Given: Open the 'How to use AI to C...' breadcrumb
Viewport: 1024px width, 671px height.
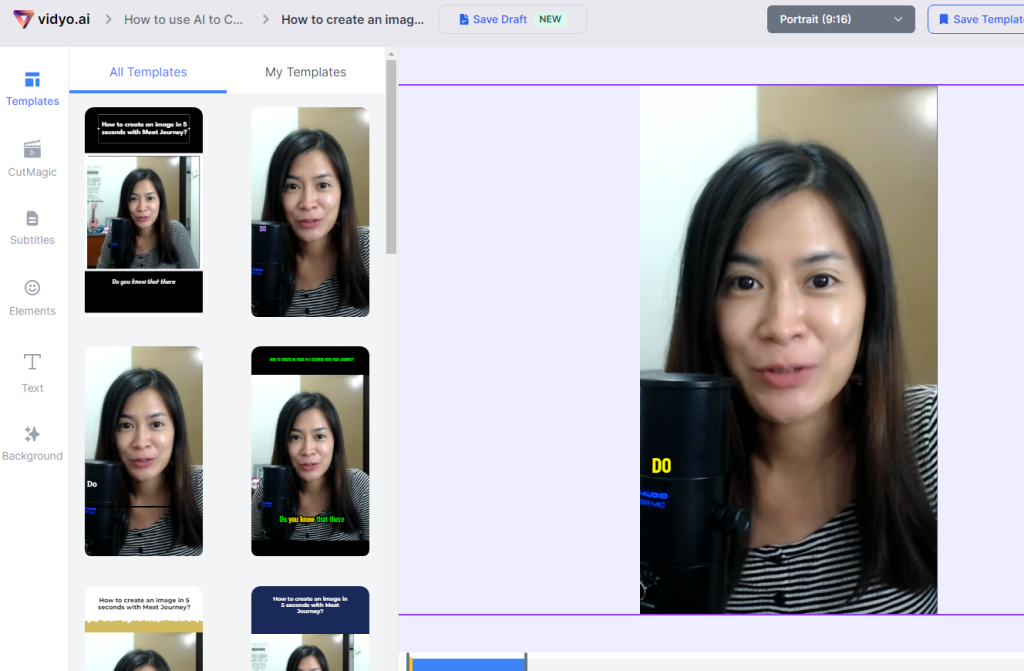Looking at the screenshot, I should (x=183, y=19).
